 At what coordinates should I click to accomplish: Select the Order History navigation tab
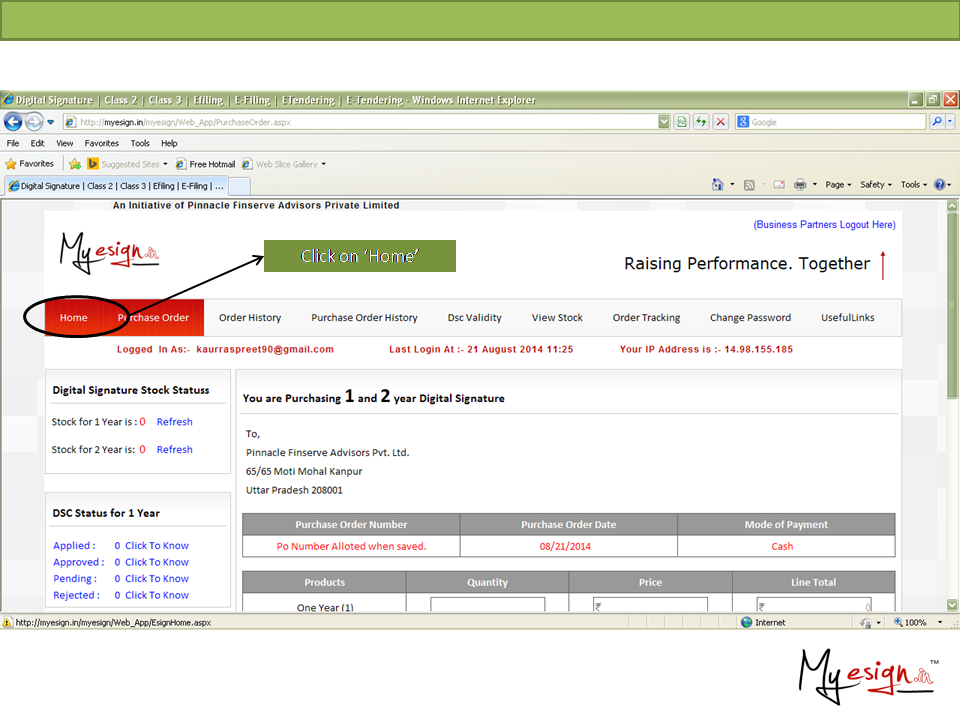point(250,318)
